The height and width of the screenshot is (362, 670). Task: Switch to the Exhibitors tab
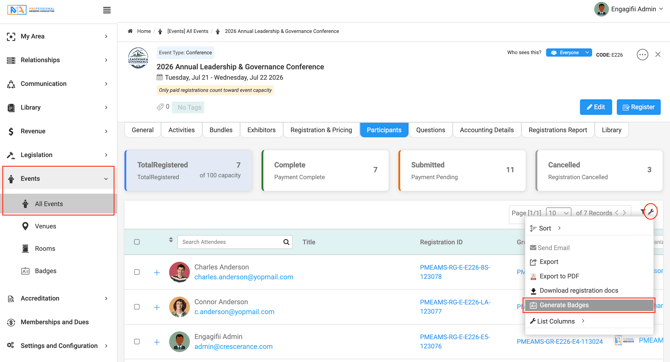(x=262, y=130)
